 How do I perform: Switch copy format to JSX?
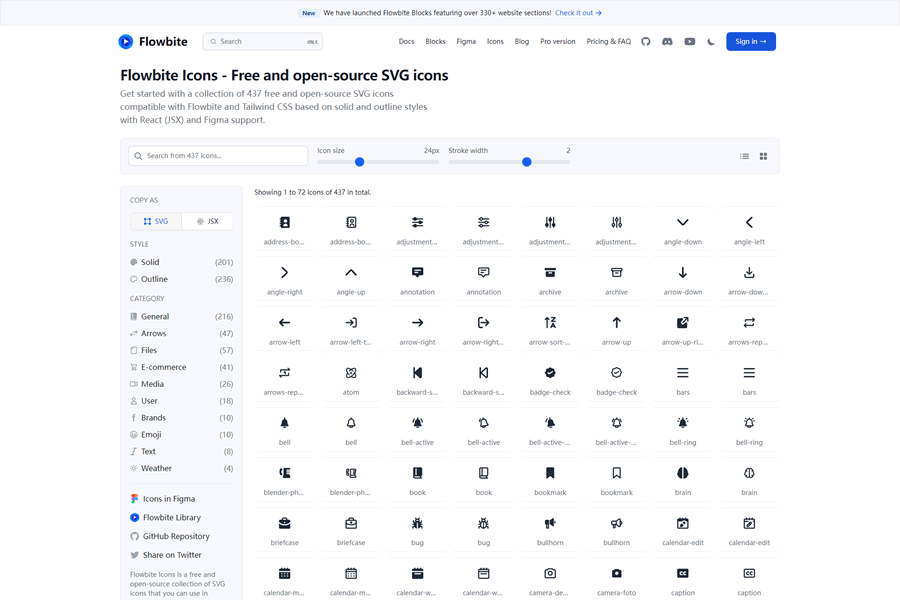(x=207, y=221)
